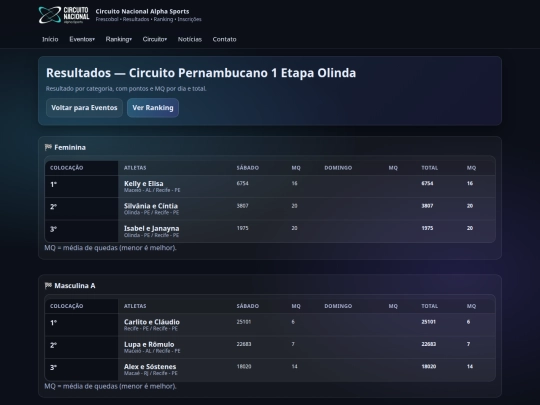
Task: Click the MQ note under Feminina table
Action: pyautogui.click(x=110, y=248)
